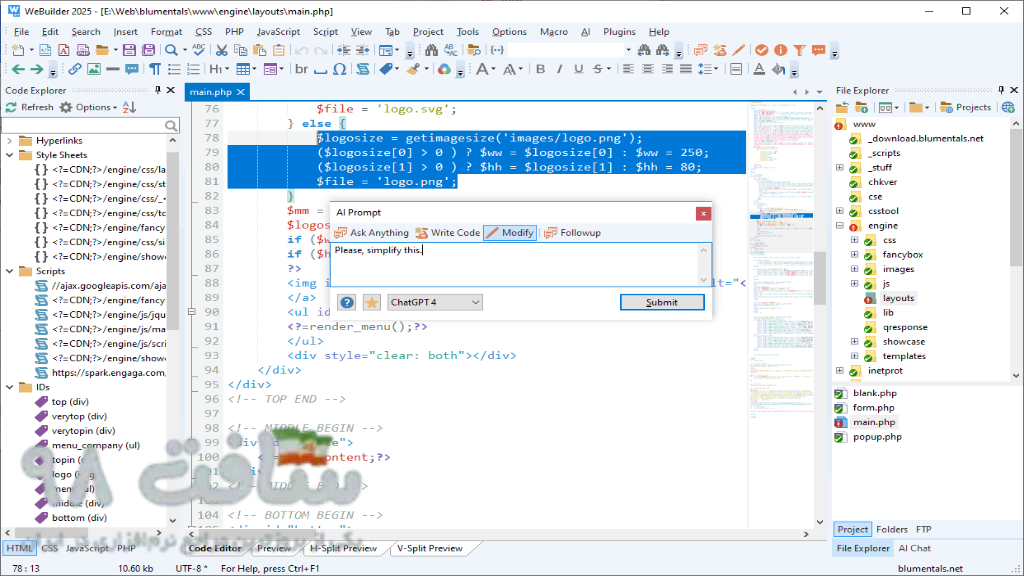Insert a horizontal rule line icon
The height and width of the screenshot is (576, 1024).
coord(112,69)
